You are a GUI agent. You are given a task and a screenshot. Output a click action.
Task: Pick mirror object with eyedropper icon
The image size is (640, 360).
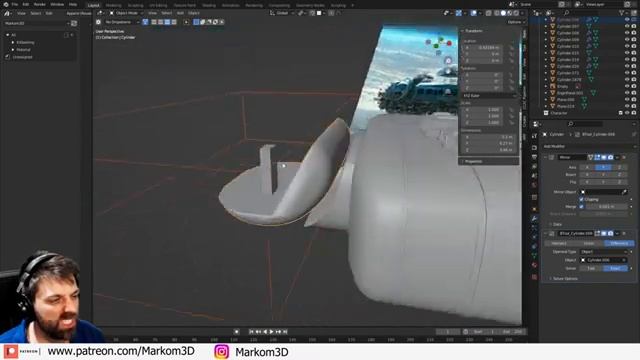(624, 192)
